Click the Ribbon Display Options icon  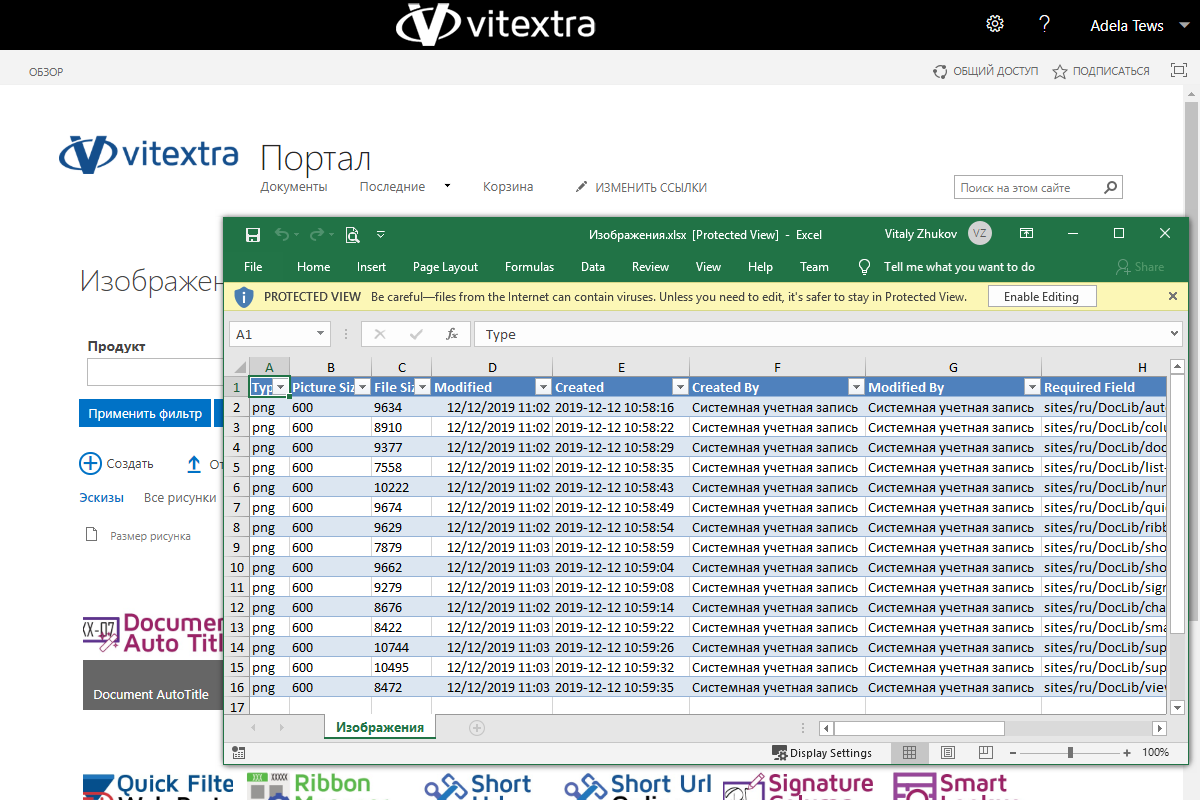[1026, 234]
